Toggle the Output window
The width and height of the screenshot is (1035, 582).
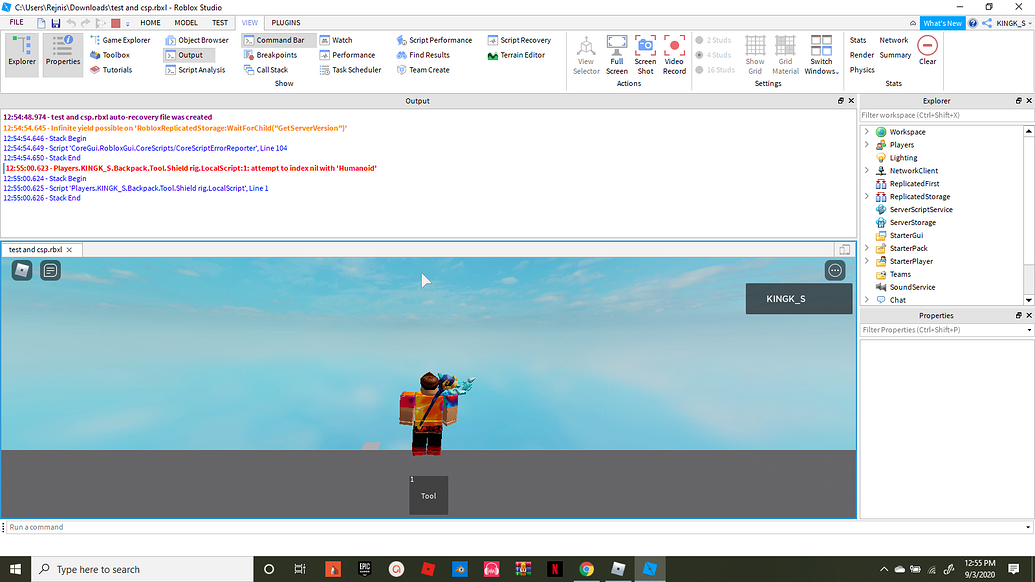point(189,55)
